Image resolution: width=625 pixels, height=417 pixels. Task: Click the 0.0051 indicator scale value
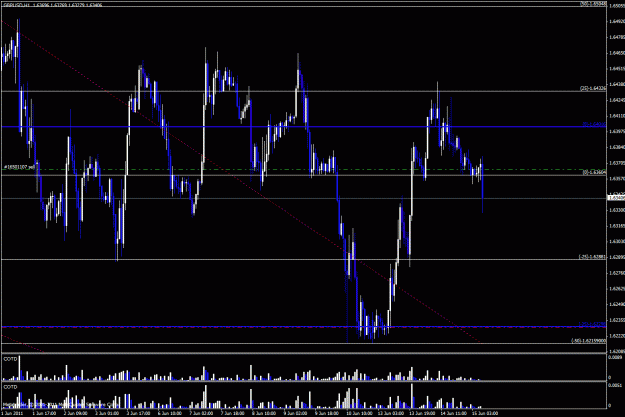tap(613, 386)
